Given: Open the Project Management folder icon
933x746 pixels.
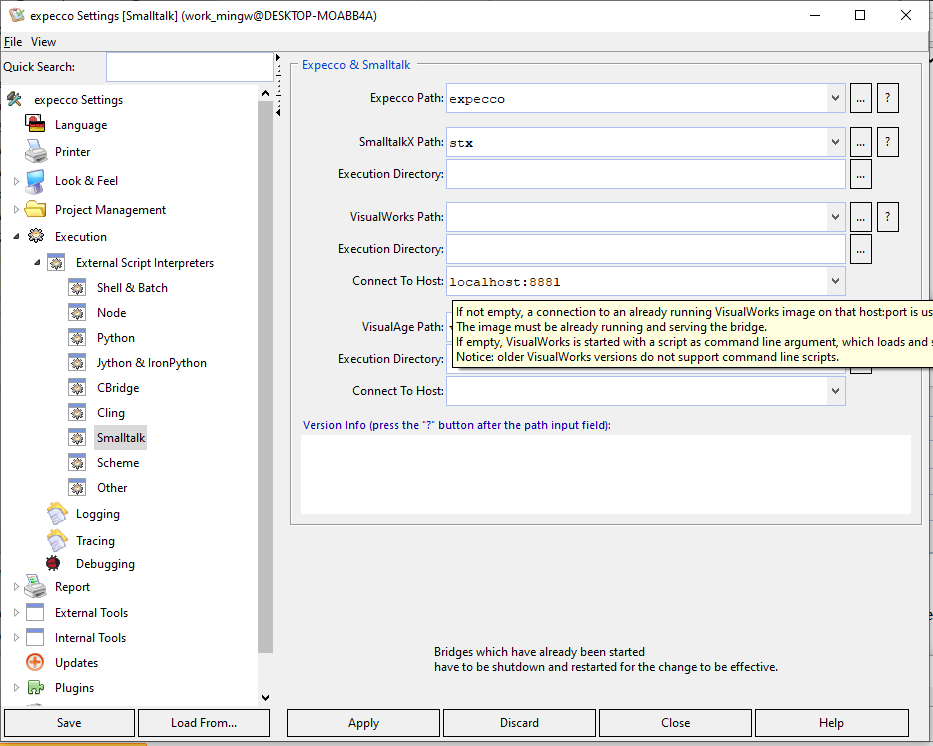Looking at the screenshot, I should [36, 210].
